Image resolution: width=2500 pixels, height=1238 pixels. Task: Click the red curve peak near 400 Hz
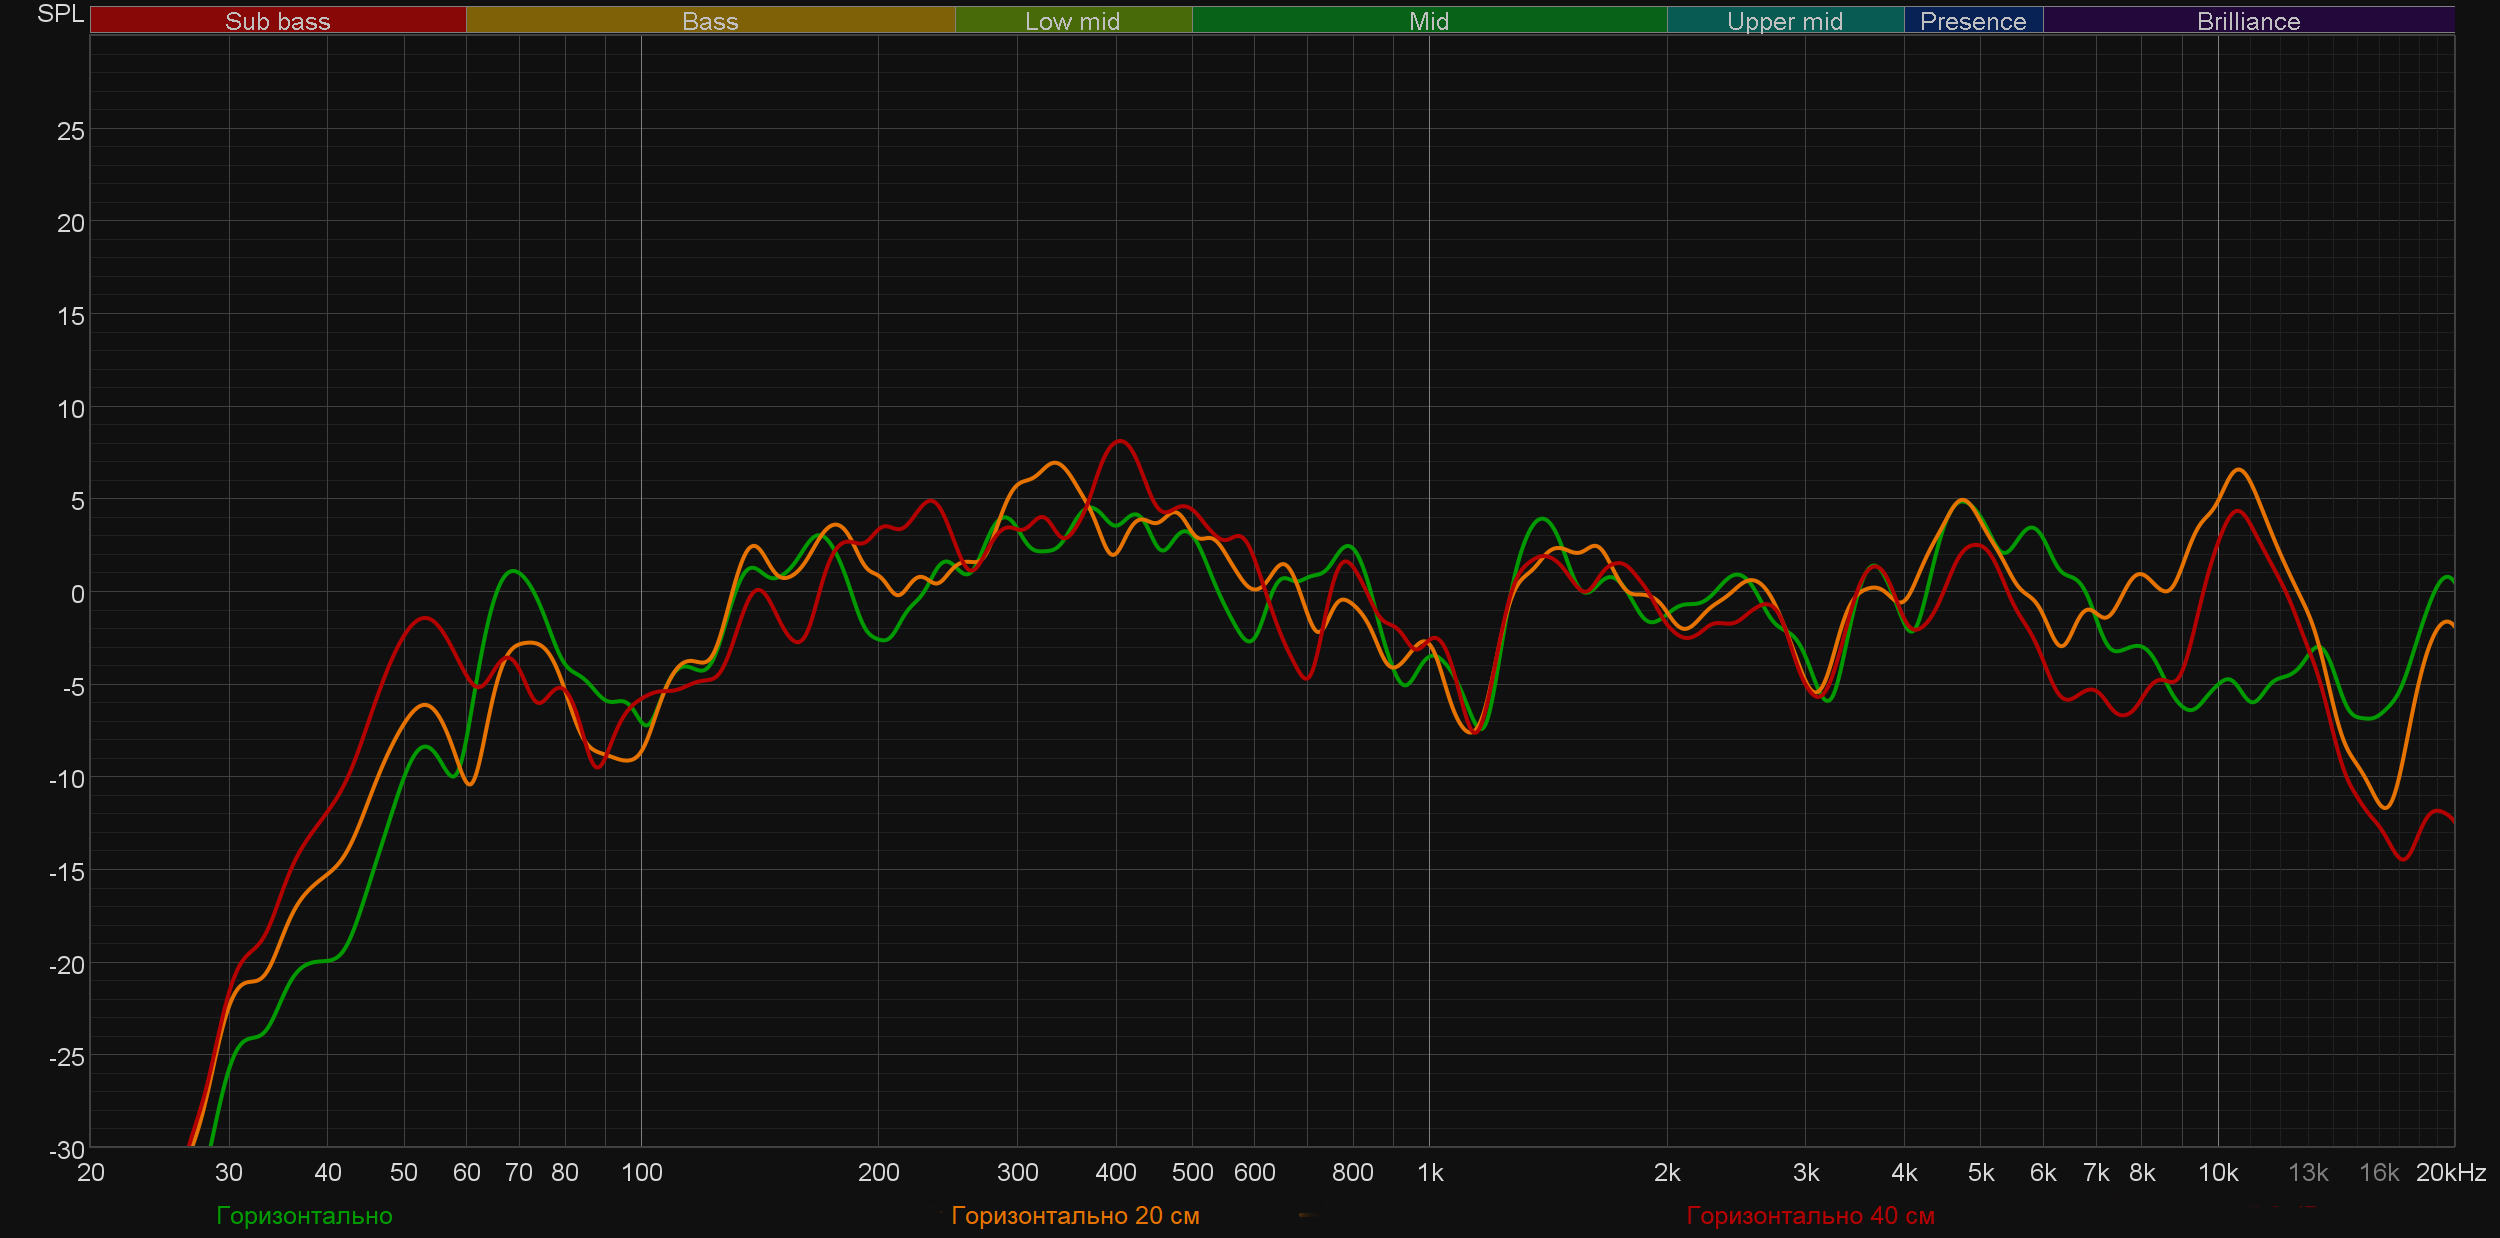point(1120,441)
